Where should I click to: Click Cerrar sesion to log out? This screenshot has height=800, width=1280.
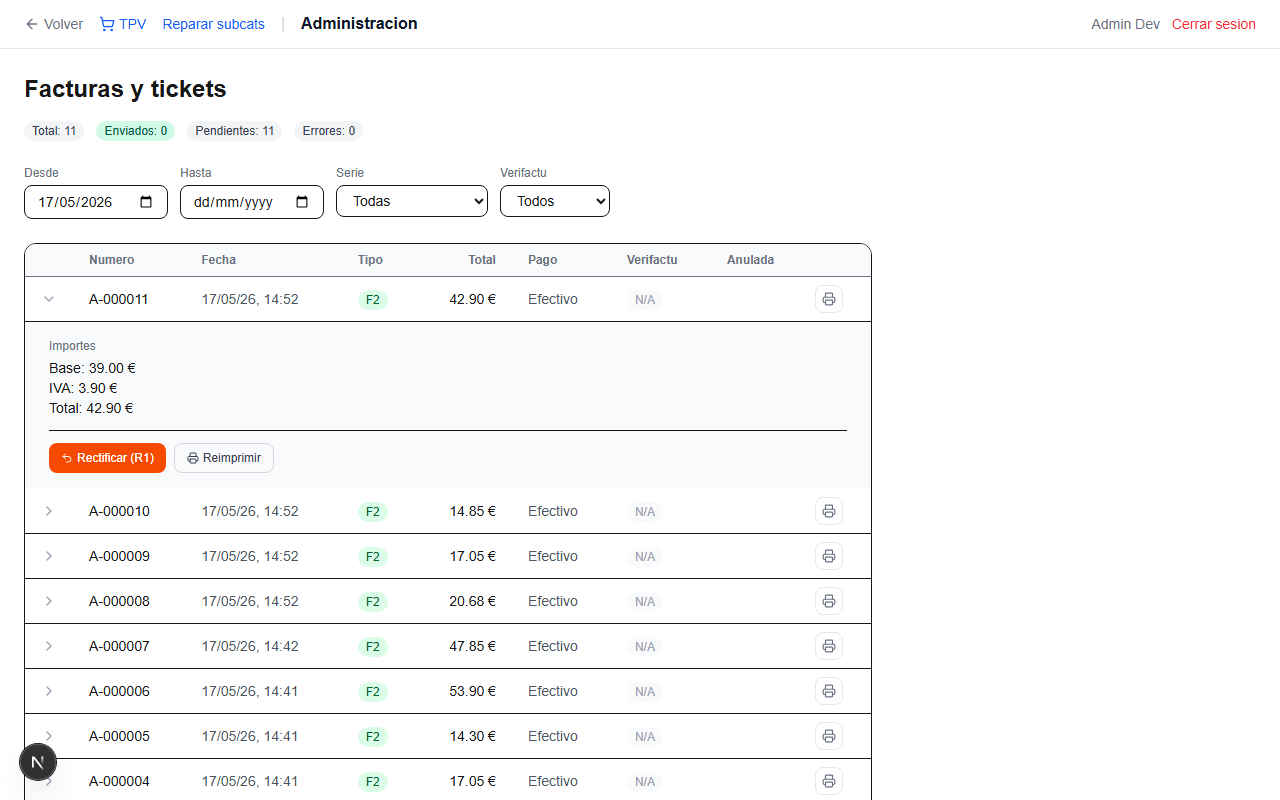[1214, 24]
